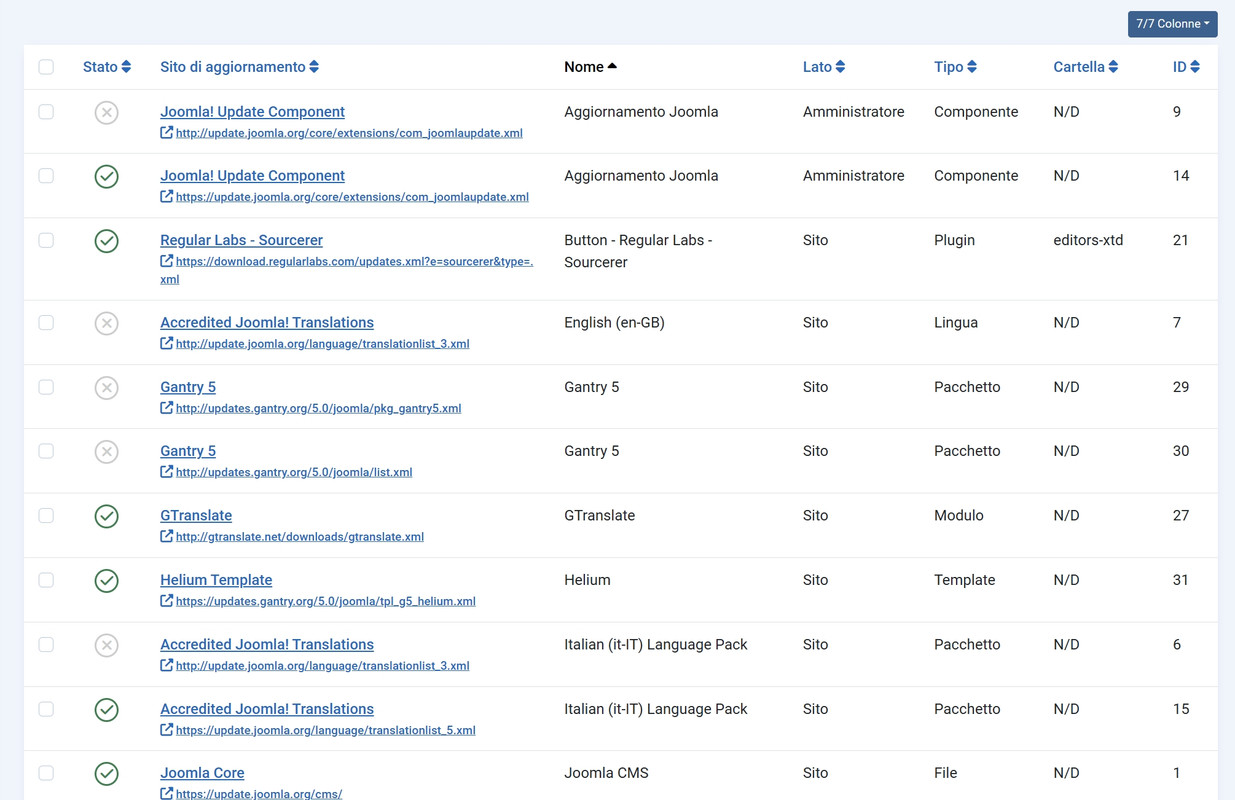1235x800 pixels.
Task: Disable the GTranslate update site status icon
Action: [x=107, y=517]
